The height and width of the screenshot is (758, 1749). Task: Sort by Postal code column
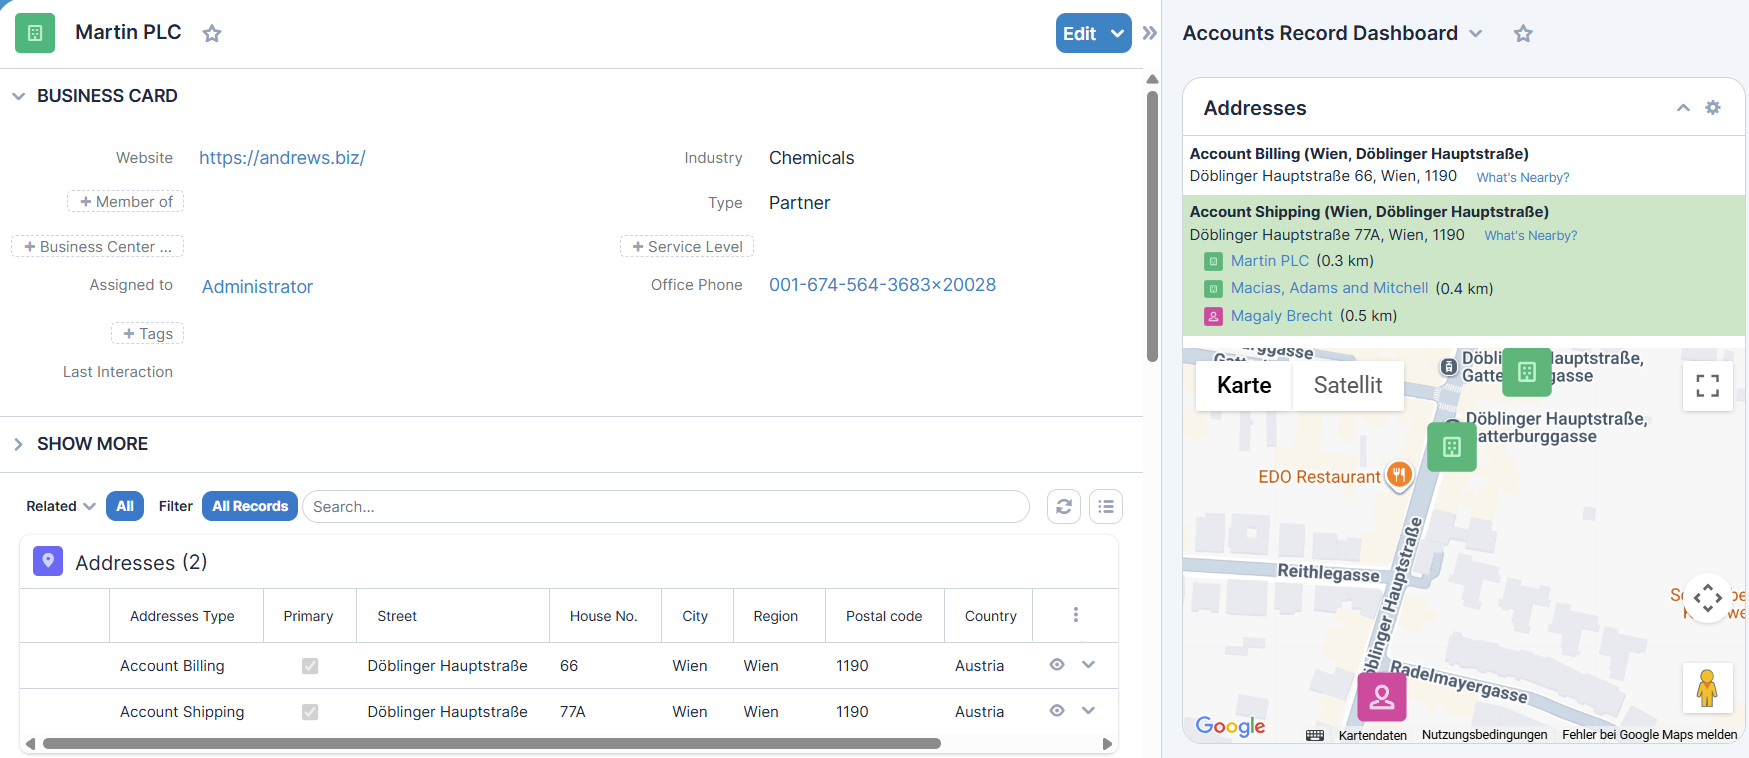tap(884, 616)
